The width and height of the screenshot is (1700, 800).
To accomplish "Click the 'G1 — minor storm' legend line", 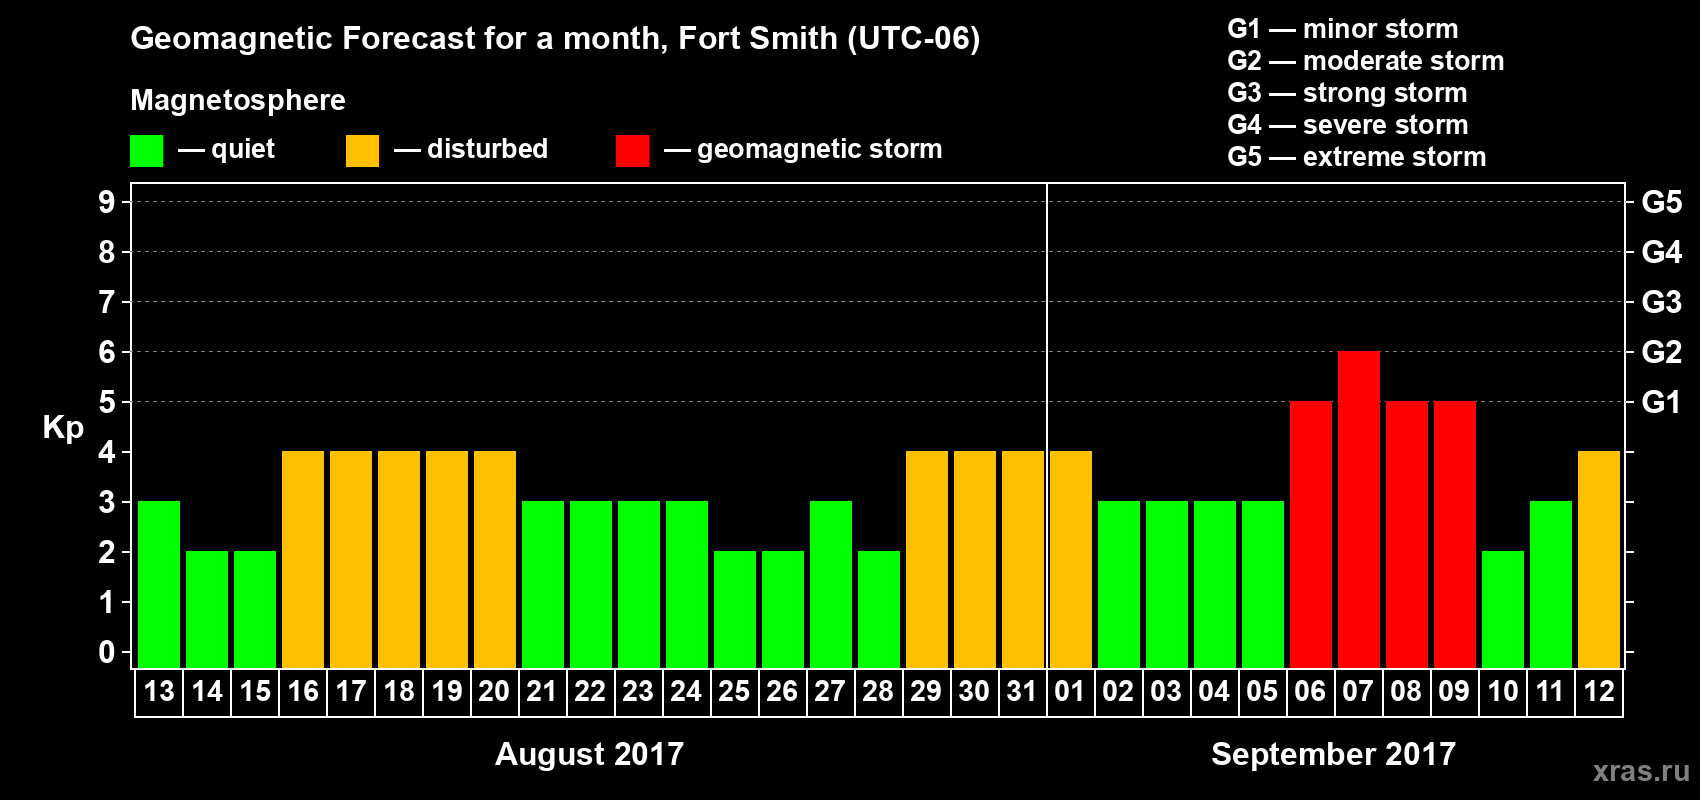I will tap(1343, 29).
